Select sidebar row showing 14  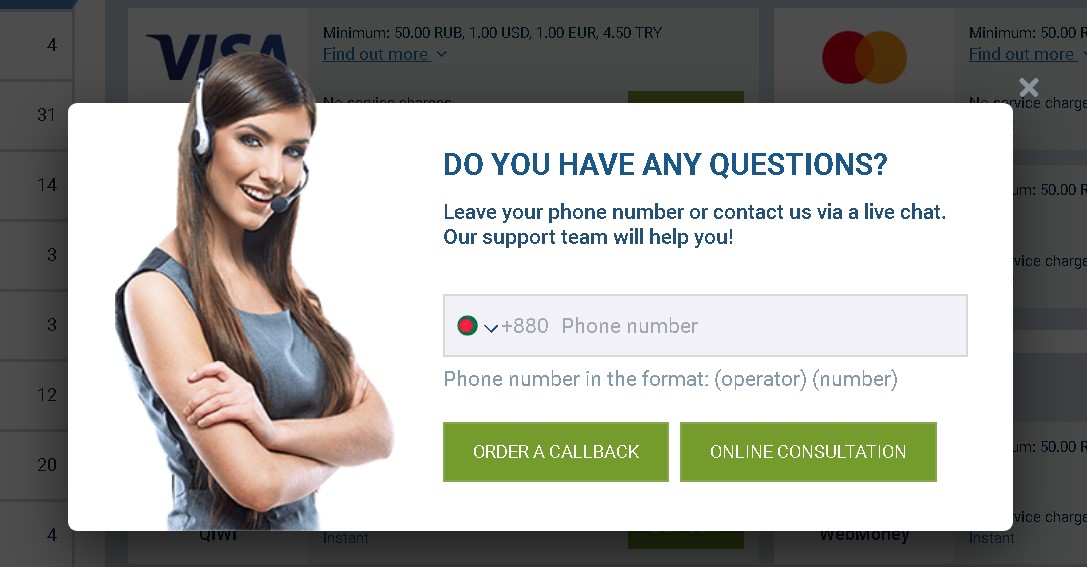coord(36,185)
